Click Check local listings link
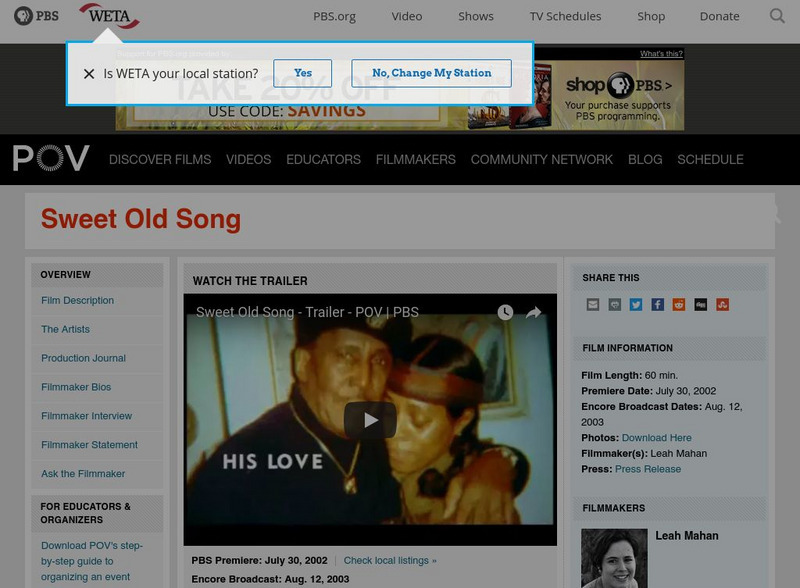 (390, 560)
